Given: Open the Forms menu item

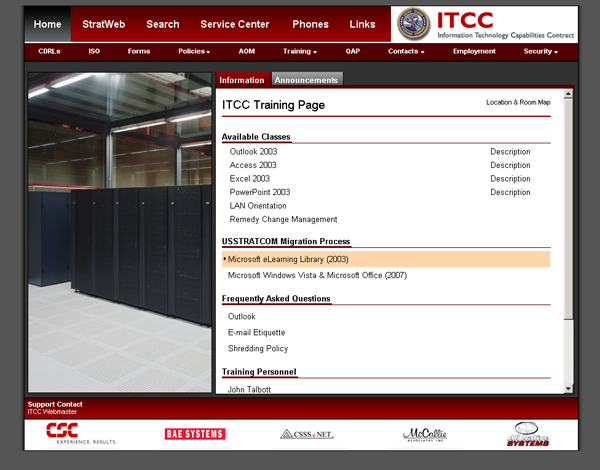Looking at the screenshot, I should [x=139, y=51].
